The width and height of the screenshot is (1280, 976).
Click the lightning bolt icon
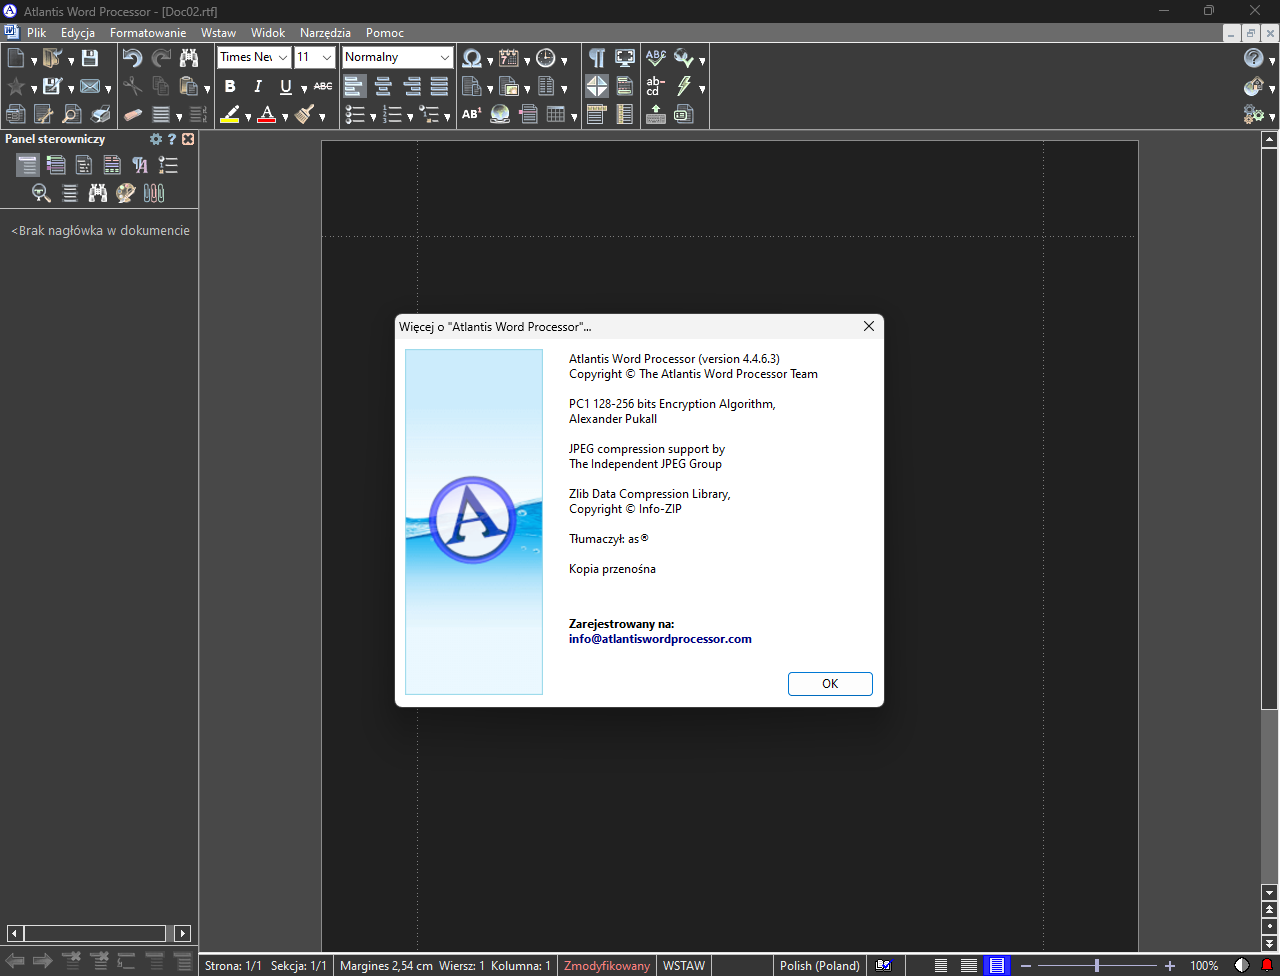(684, 86)
